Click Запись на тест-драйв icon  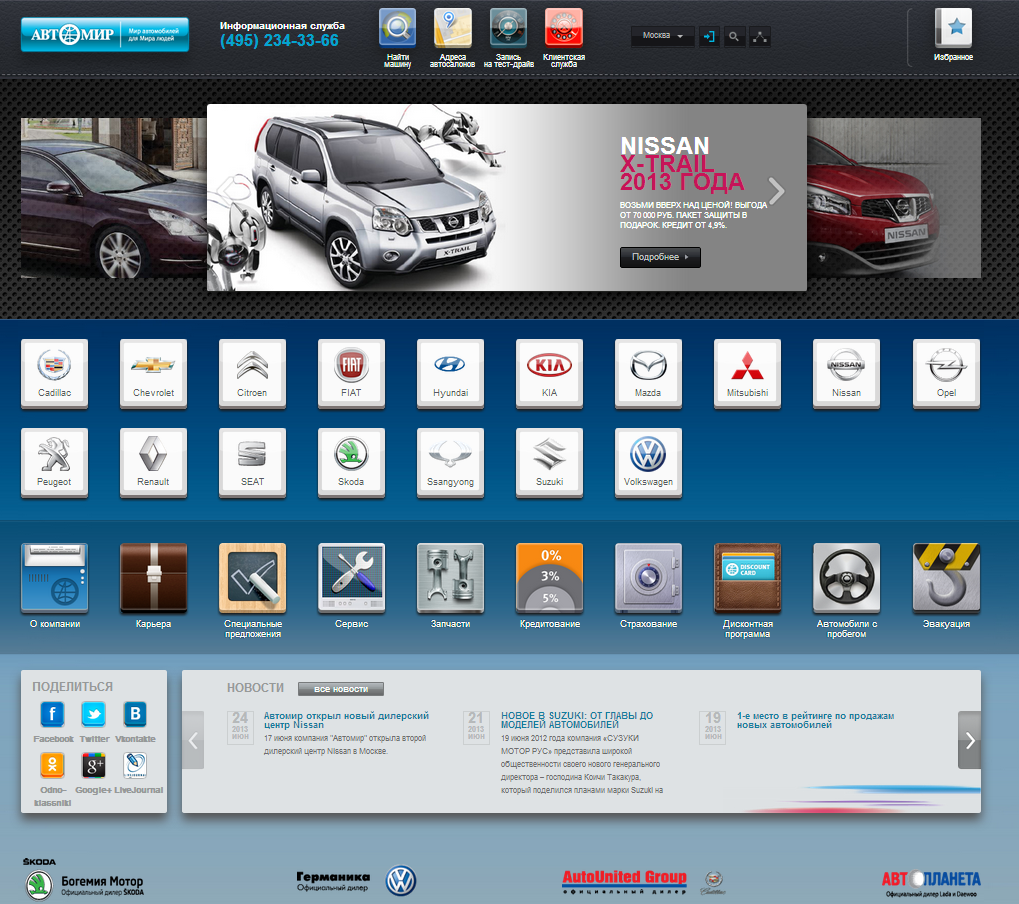tap(508, 29)
